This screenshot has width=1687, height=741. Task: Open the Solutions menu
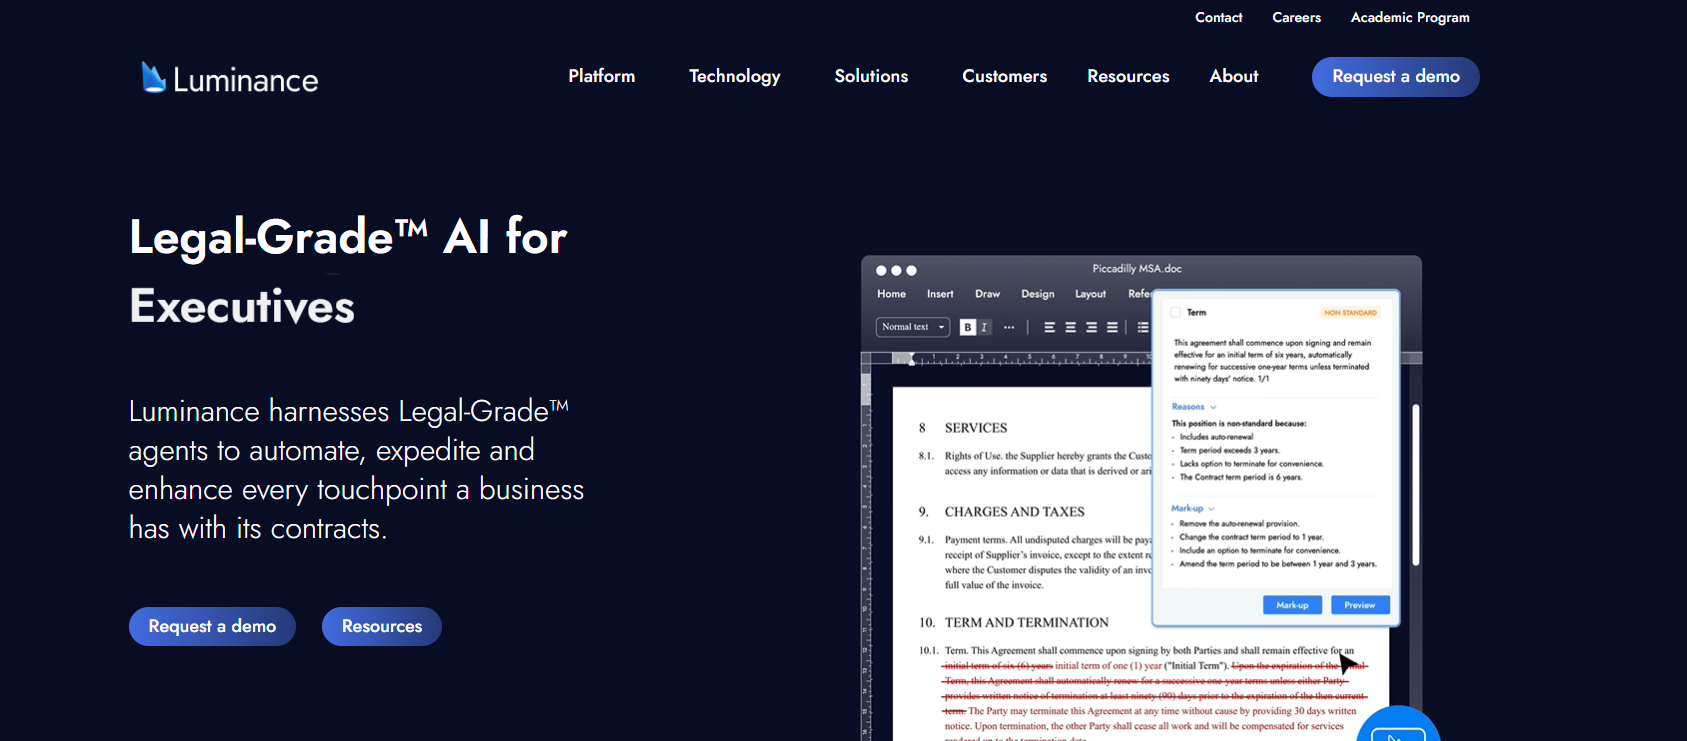[871, 76]
